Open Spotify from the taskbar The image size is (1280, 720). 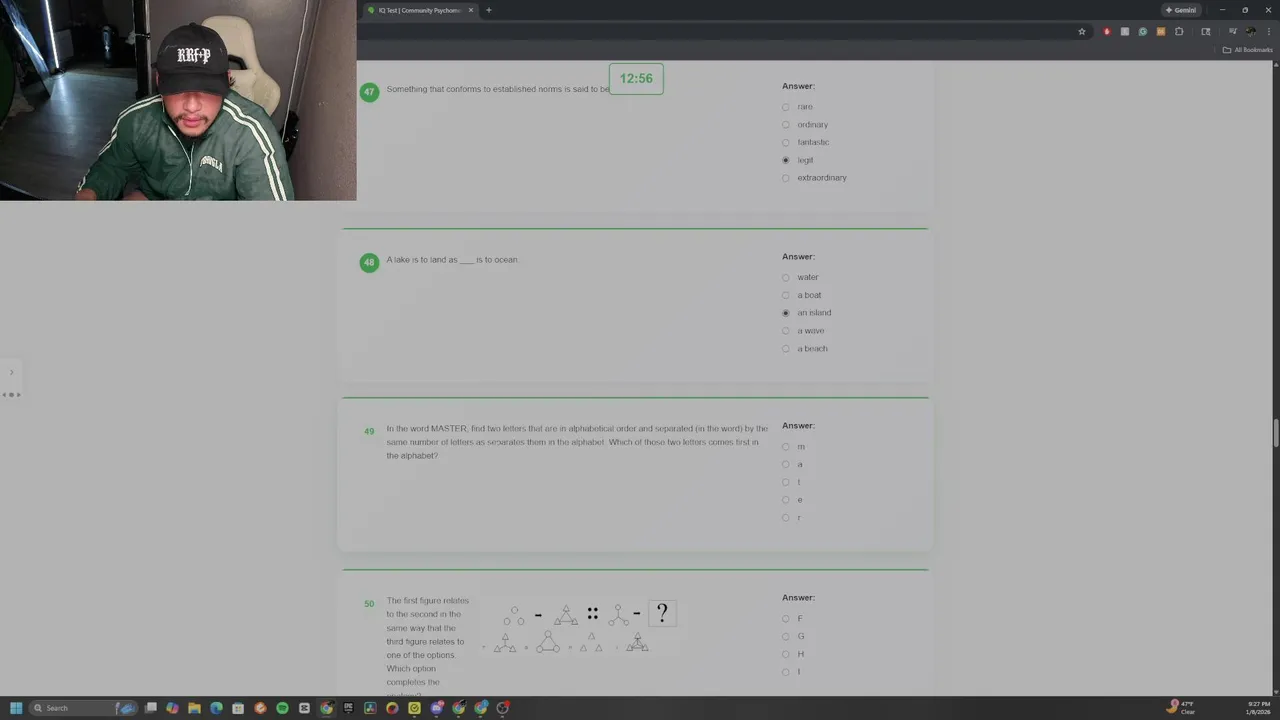point(282,708)
